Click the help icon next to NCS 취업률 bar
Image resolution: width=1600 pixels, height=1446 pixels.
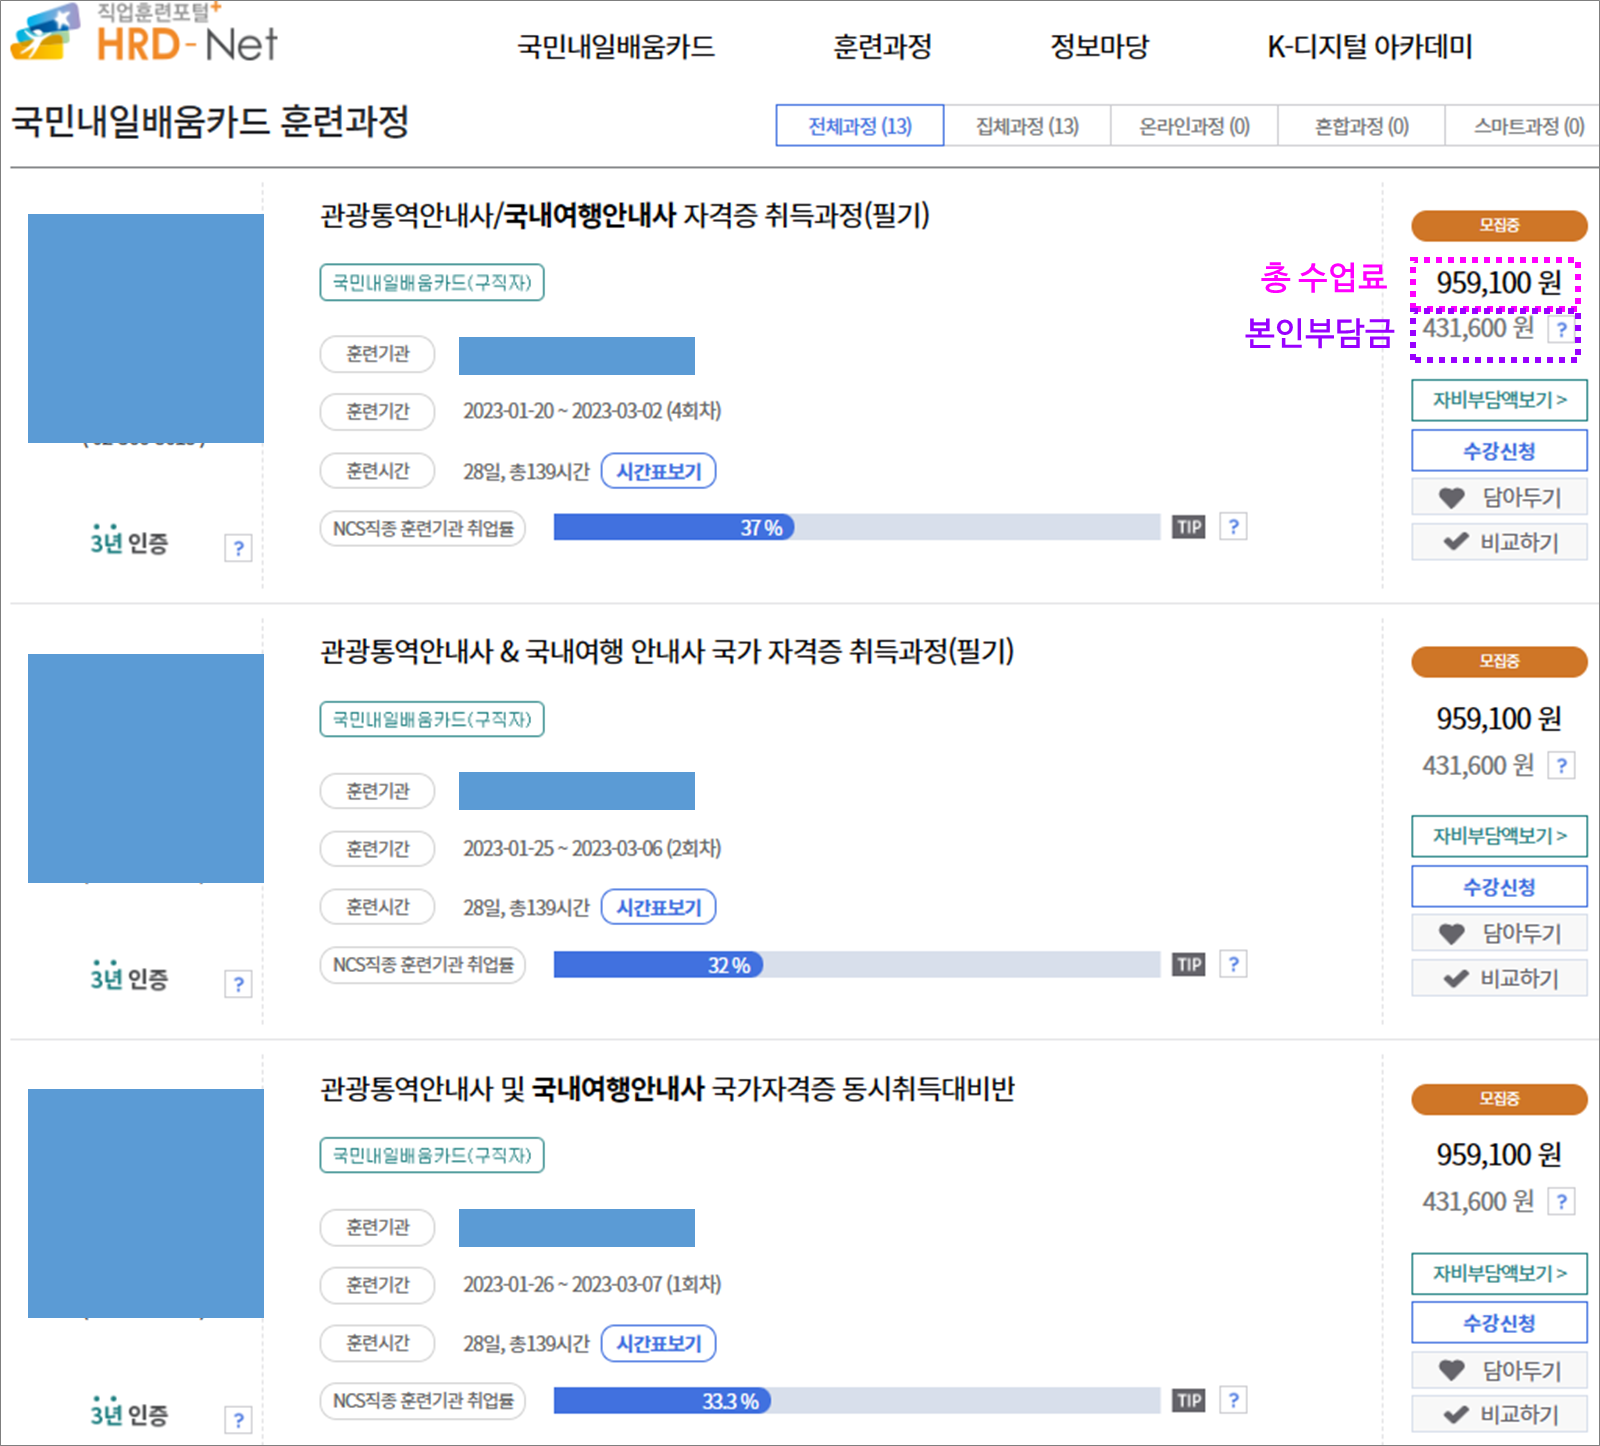pyautogui.click(x=1233, y=526)
